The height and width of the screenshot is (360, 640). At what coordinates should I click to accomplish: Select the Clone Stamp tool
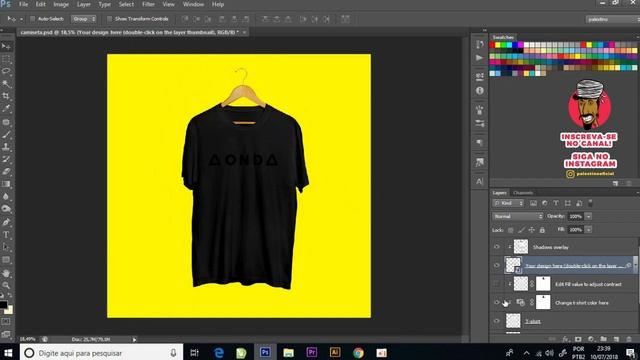(x=6, y=147)
